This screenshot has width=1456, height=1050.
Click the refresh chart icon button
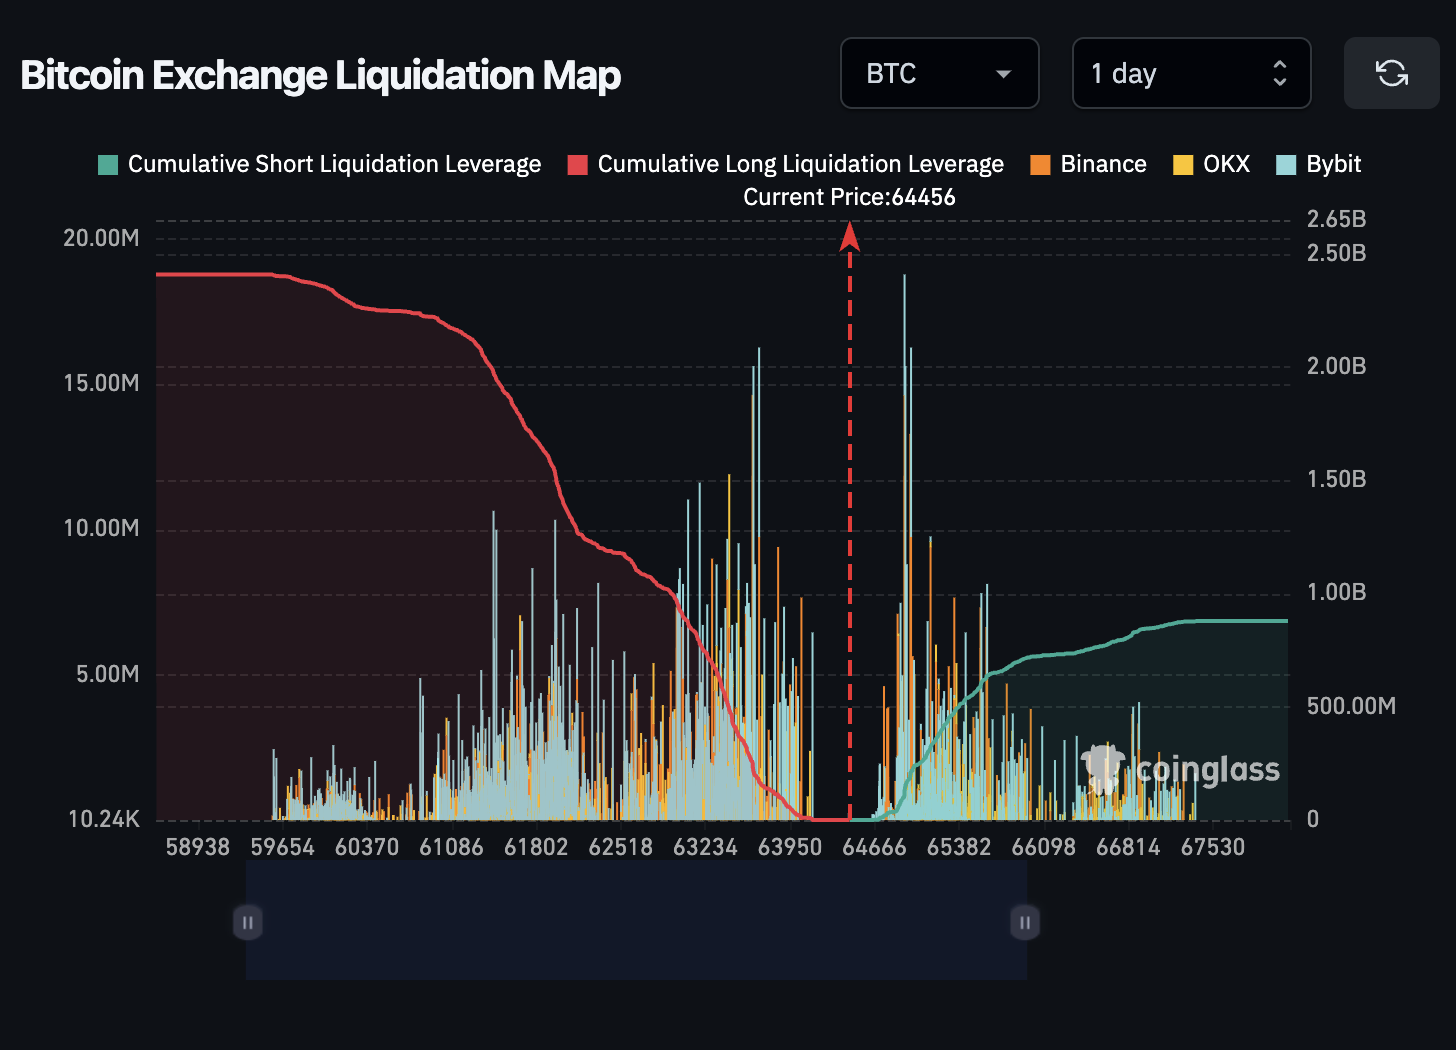pos(1391,73)
